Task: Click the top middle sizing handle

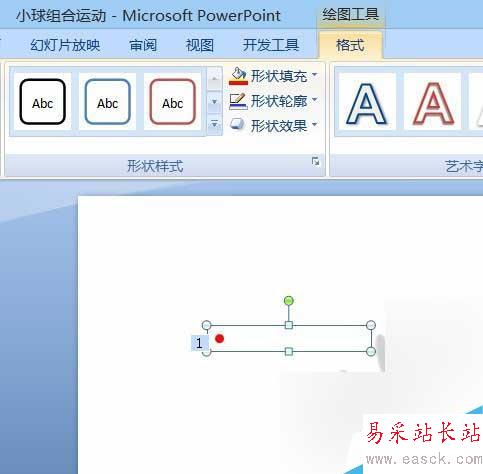Action: [289, 325]
